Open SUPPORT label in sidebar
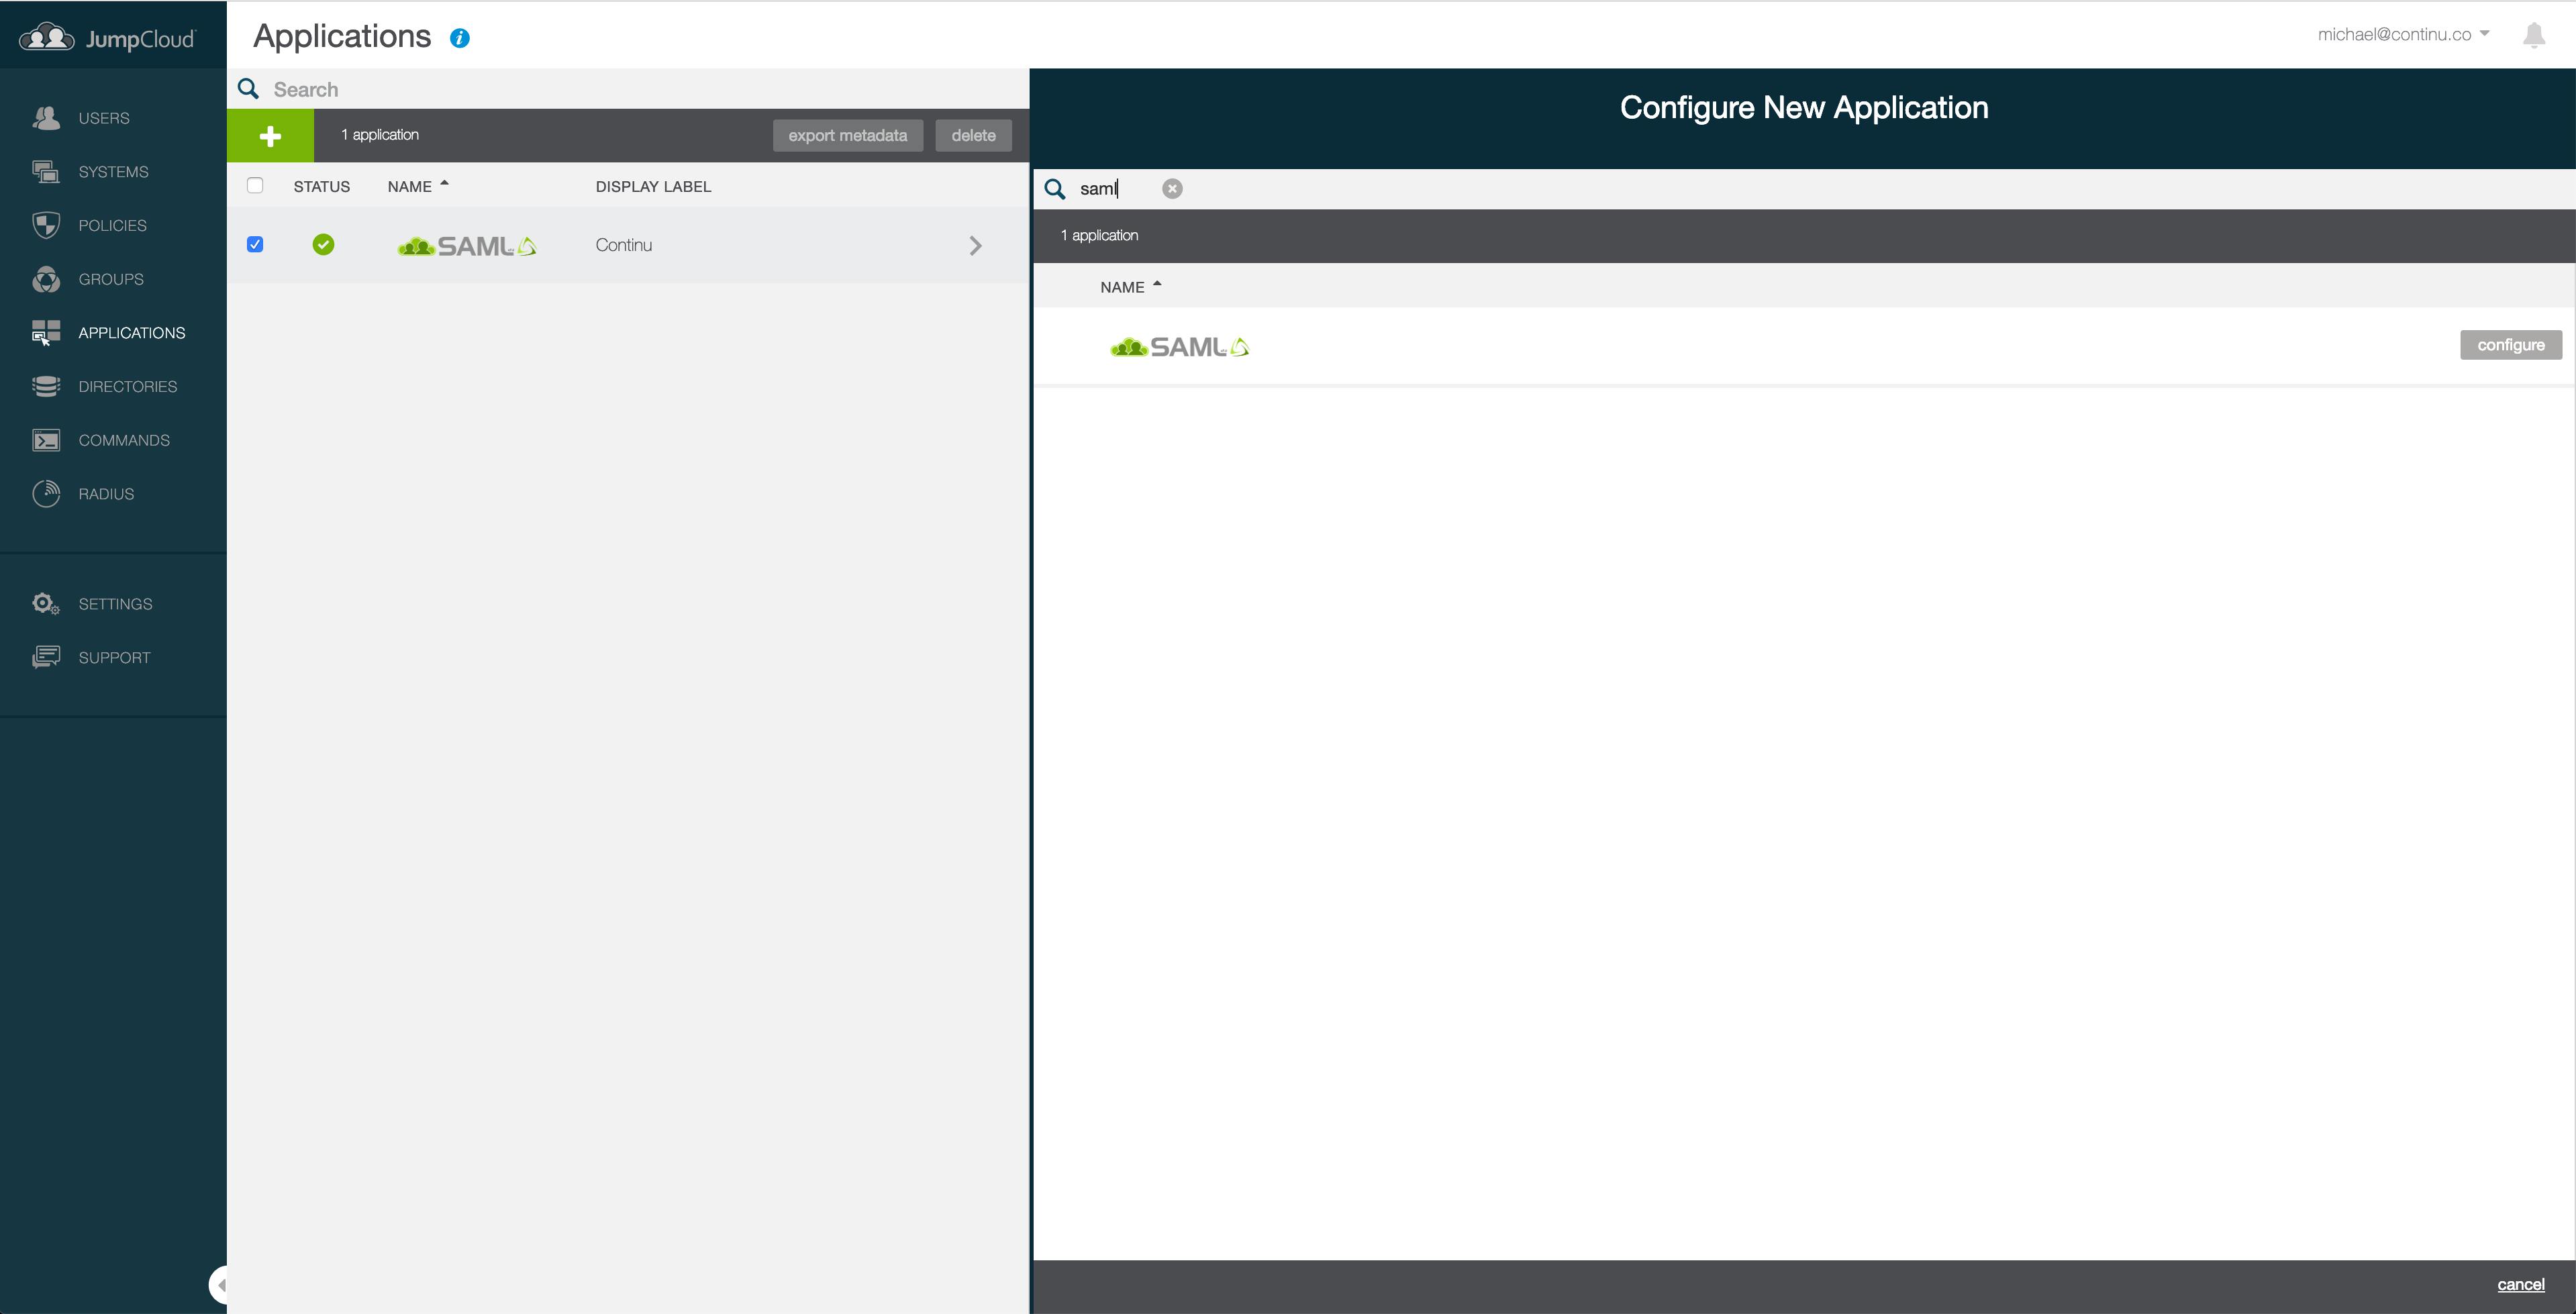The height and width of the screenshot is (1314, 2576). 115,657
